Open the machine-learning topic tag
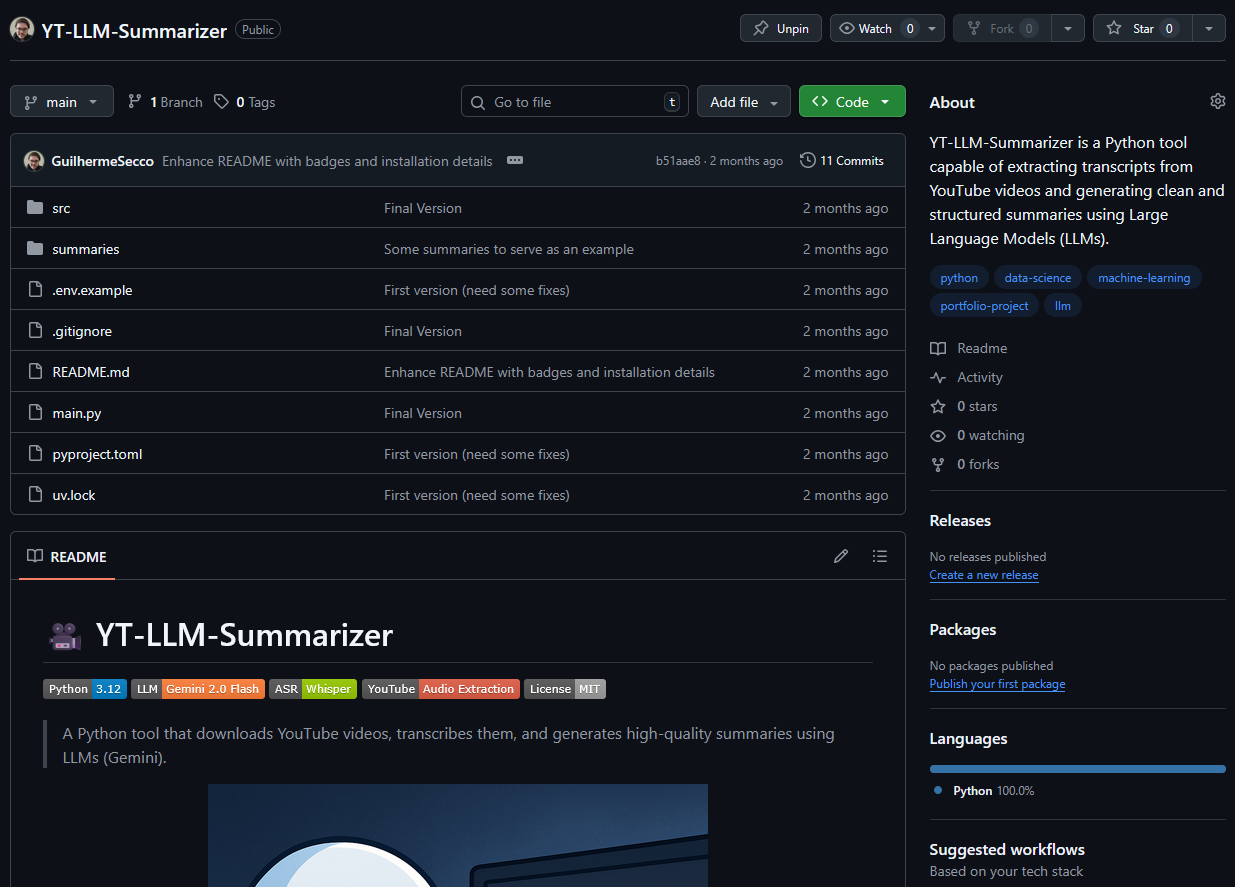Viewport: 1235px width, 887px height. click(x=1143, y=278)
